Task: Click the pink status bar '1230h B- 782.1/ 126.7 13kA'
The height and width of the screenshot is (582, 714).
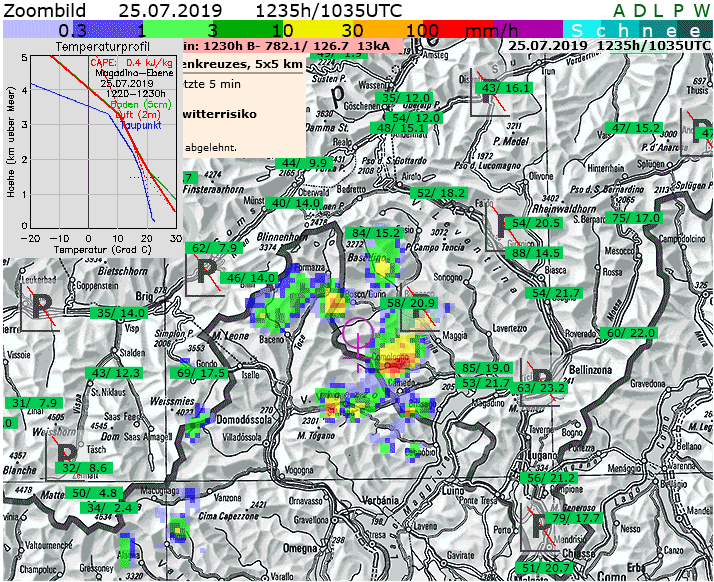Action: point(293,46)
